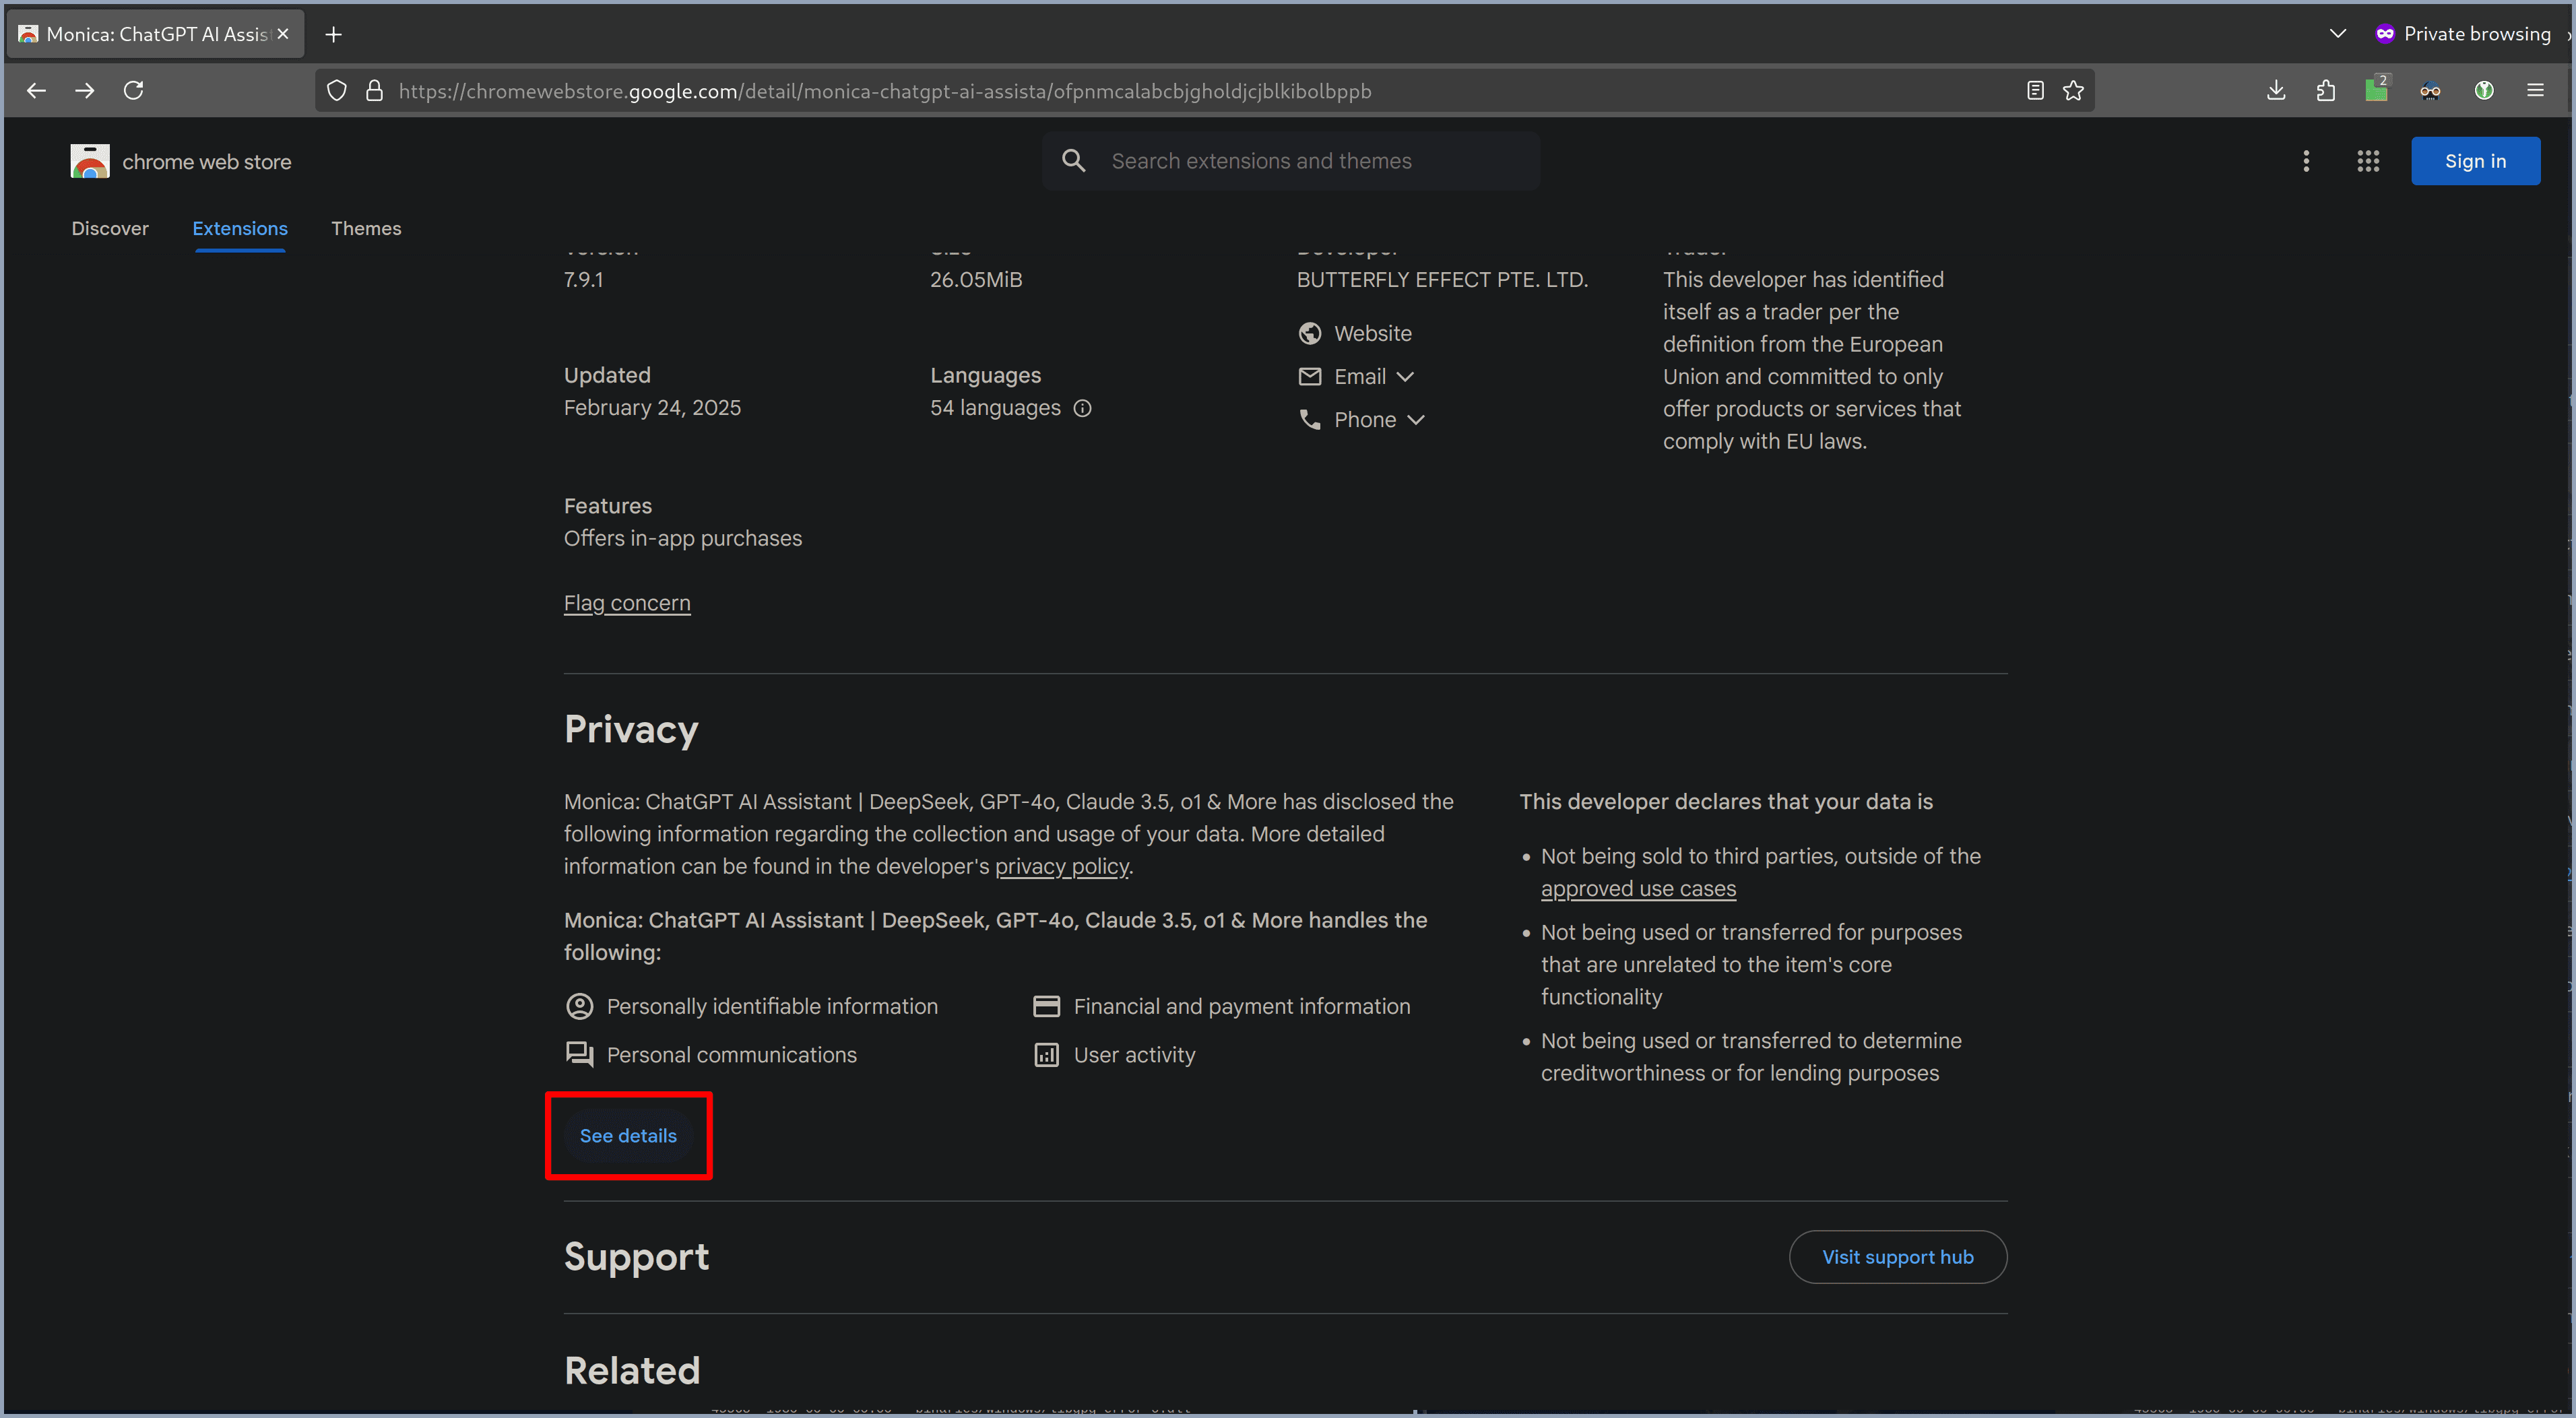Click developer name BUTTERFLY EFFECT PTE. LTD.
The width and height of the screenshot is (2576, 1418).
(1442, 280)
